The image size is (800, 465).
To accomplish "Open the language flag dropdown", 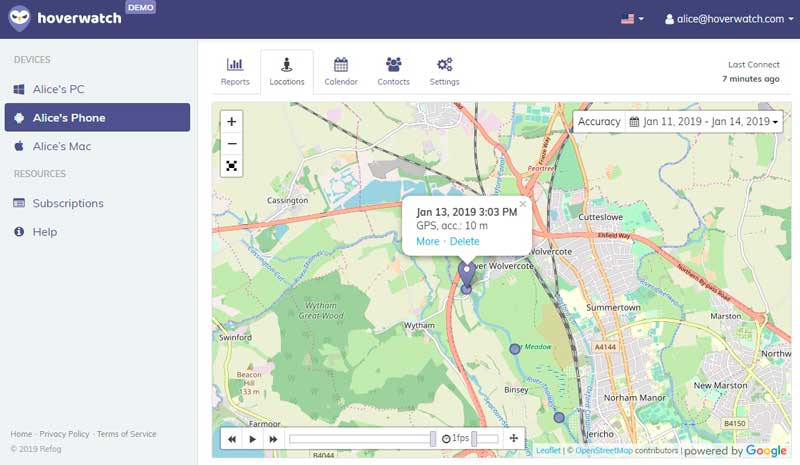I will (x=632, y=19).
